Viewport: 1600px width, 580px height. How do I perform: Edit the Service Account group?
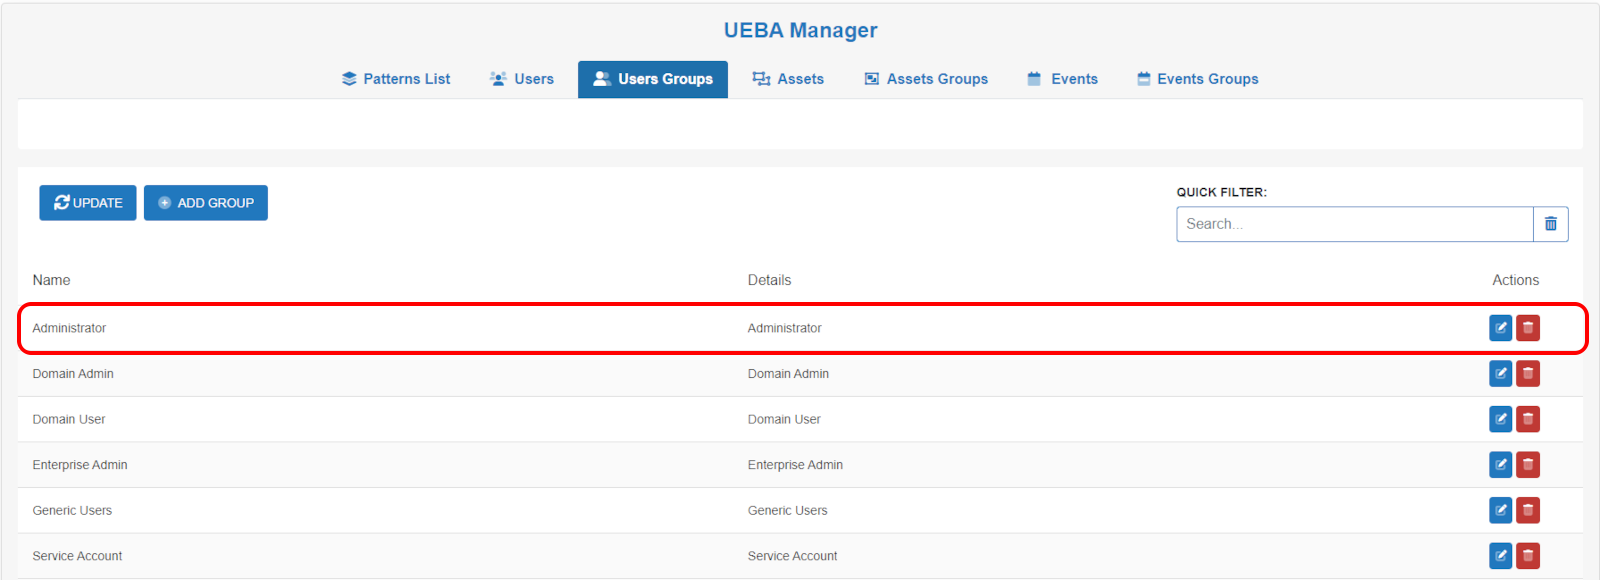pos(1500,556)
